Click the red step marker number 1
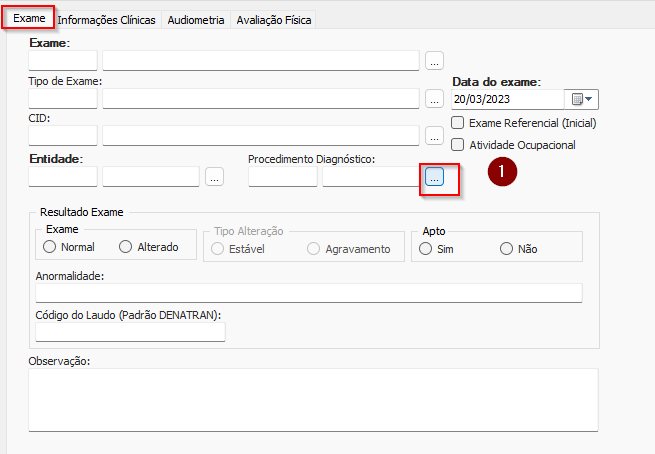 click(x=502, y=173)
